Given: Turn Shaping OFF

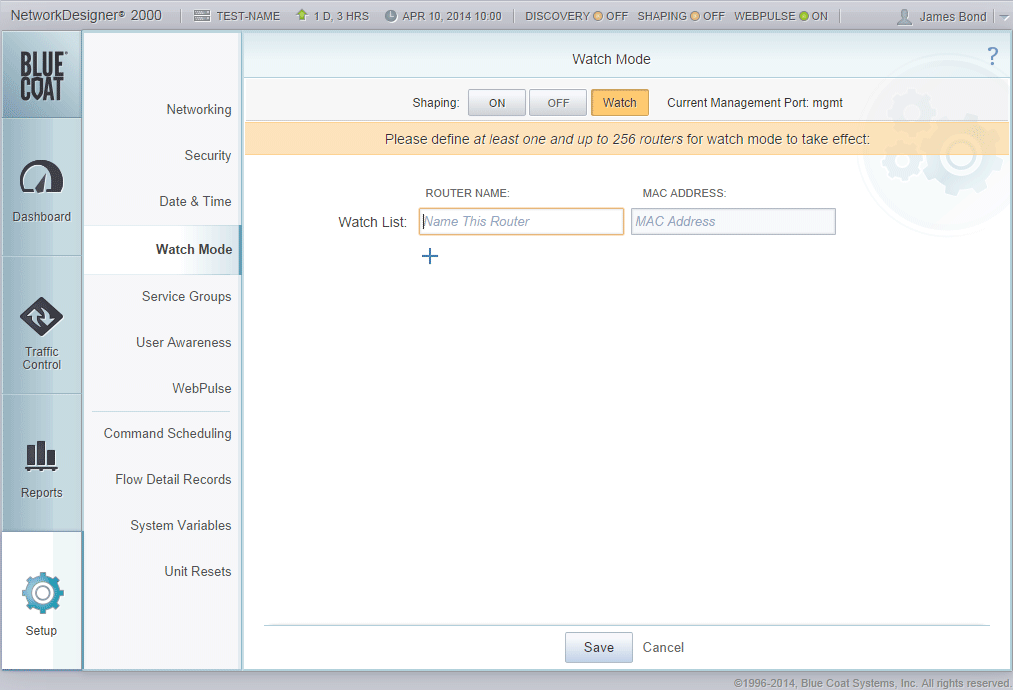Looking at the screenshot, I should click(x=558, y=103).
